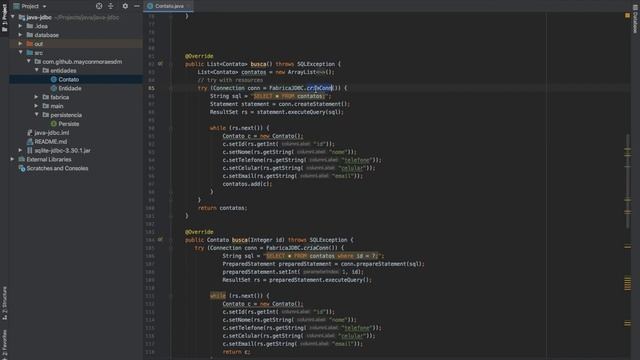Select java-jdbc.iml file
Viewport: 640px width, 360px height.
pyautogui.click(x=51, y=133)
